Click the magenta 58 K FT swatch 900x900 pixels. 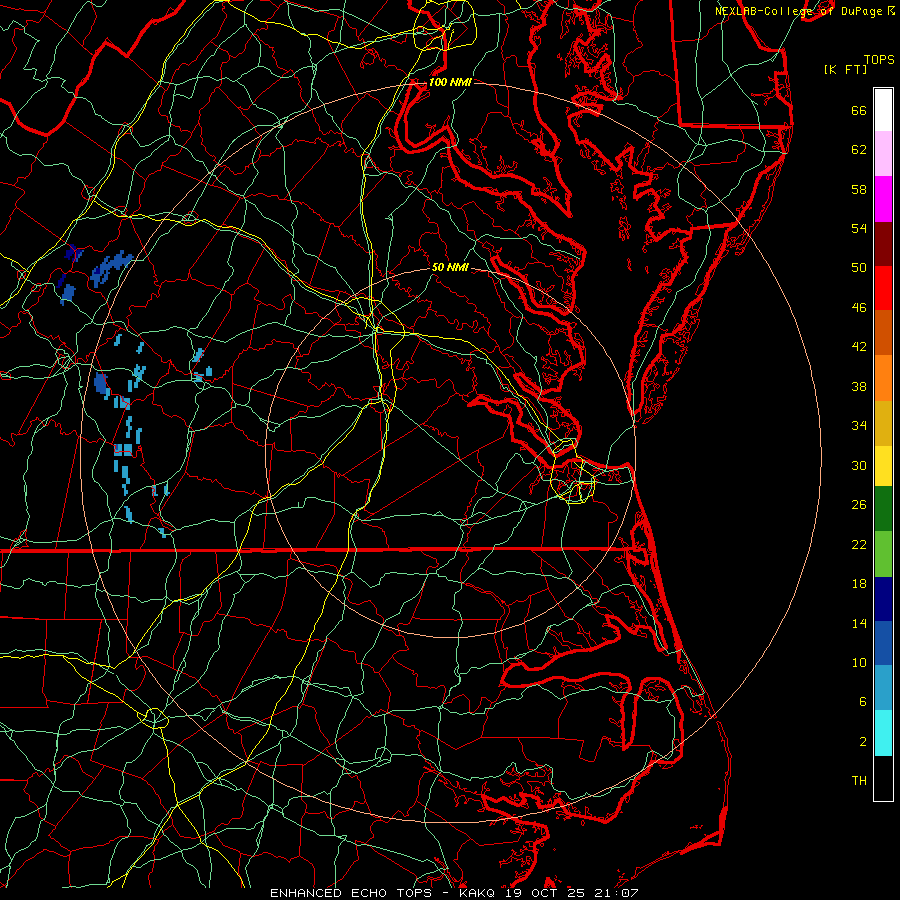(x=883, y=199)
